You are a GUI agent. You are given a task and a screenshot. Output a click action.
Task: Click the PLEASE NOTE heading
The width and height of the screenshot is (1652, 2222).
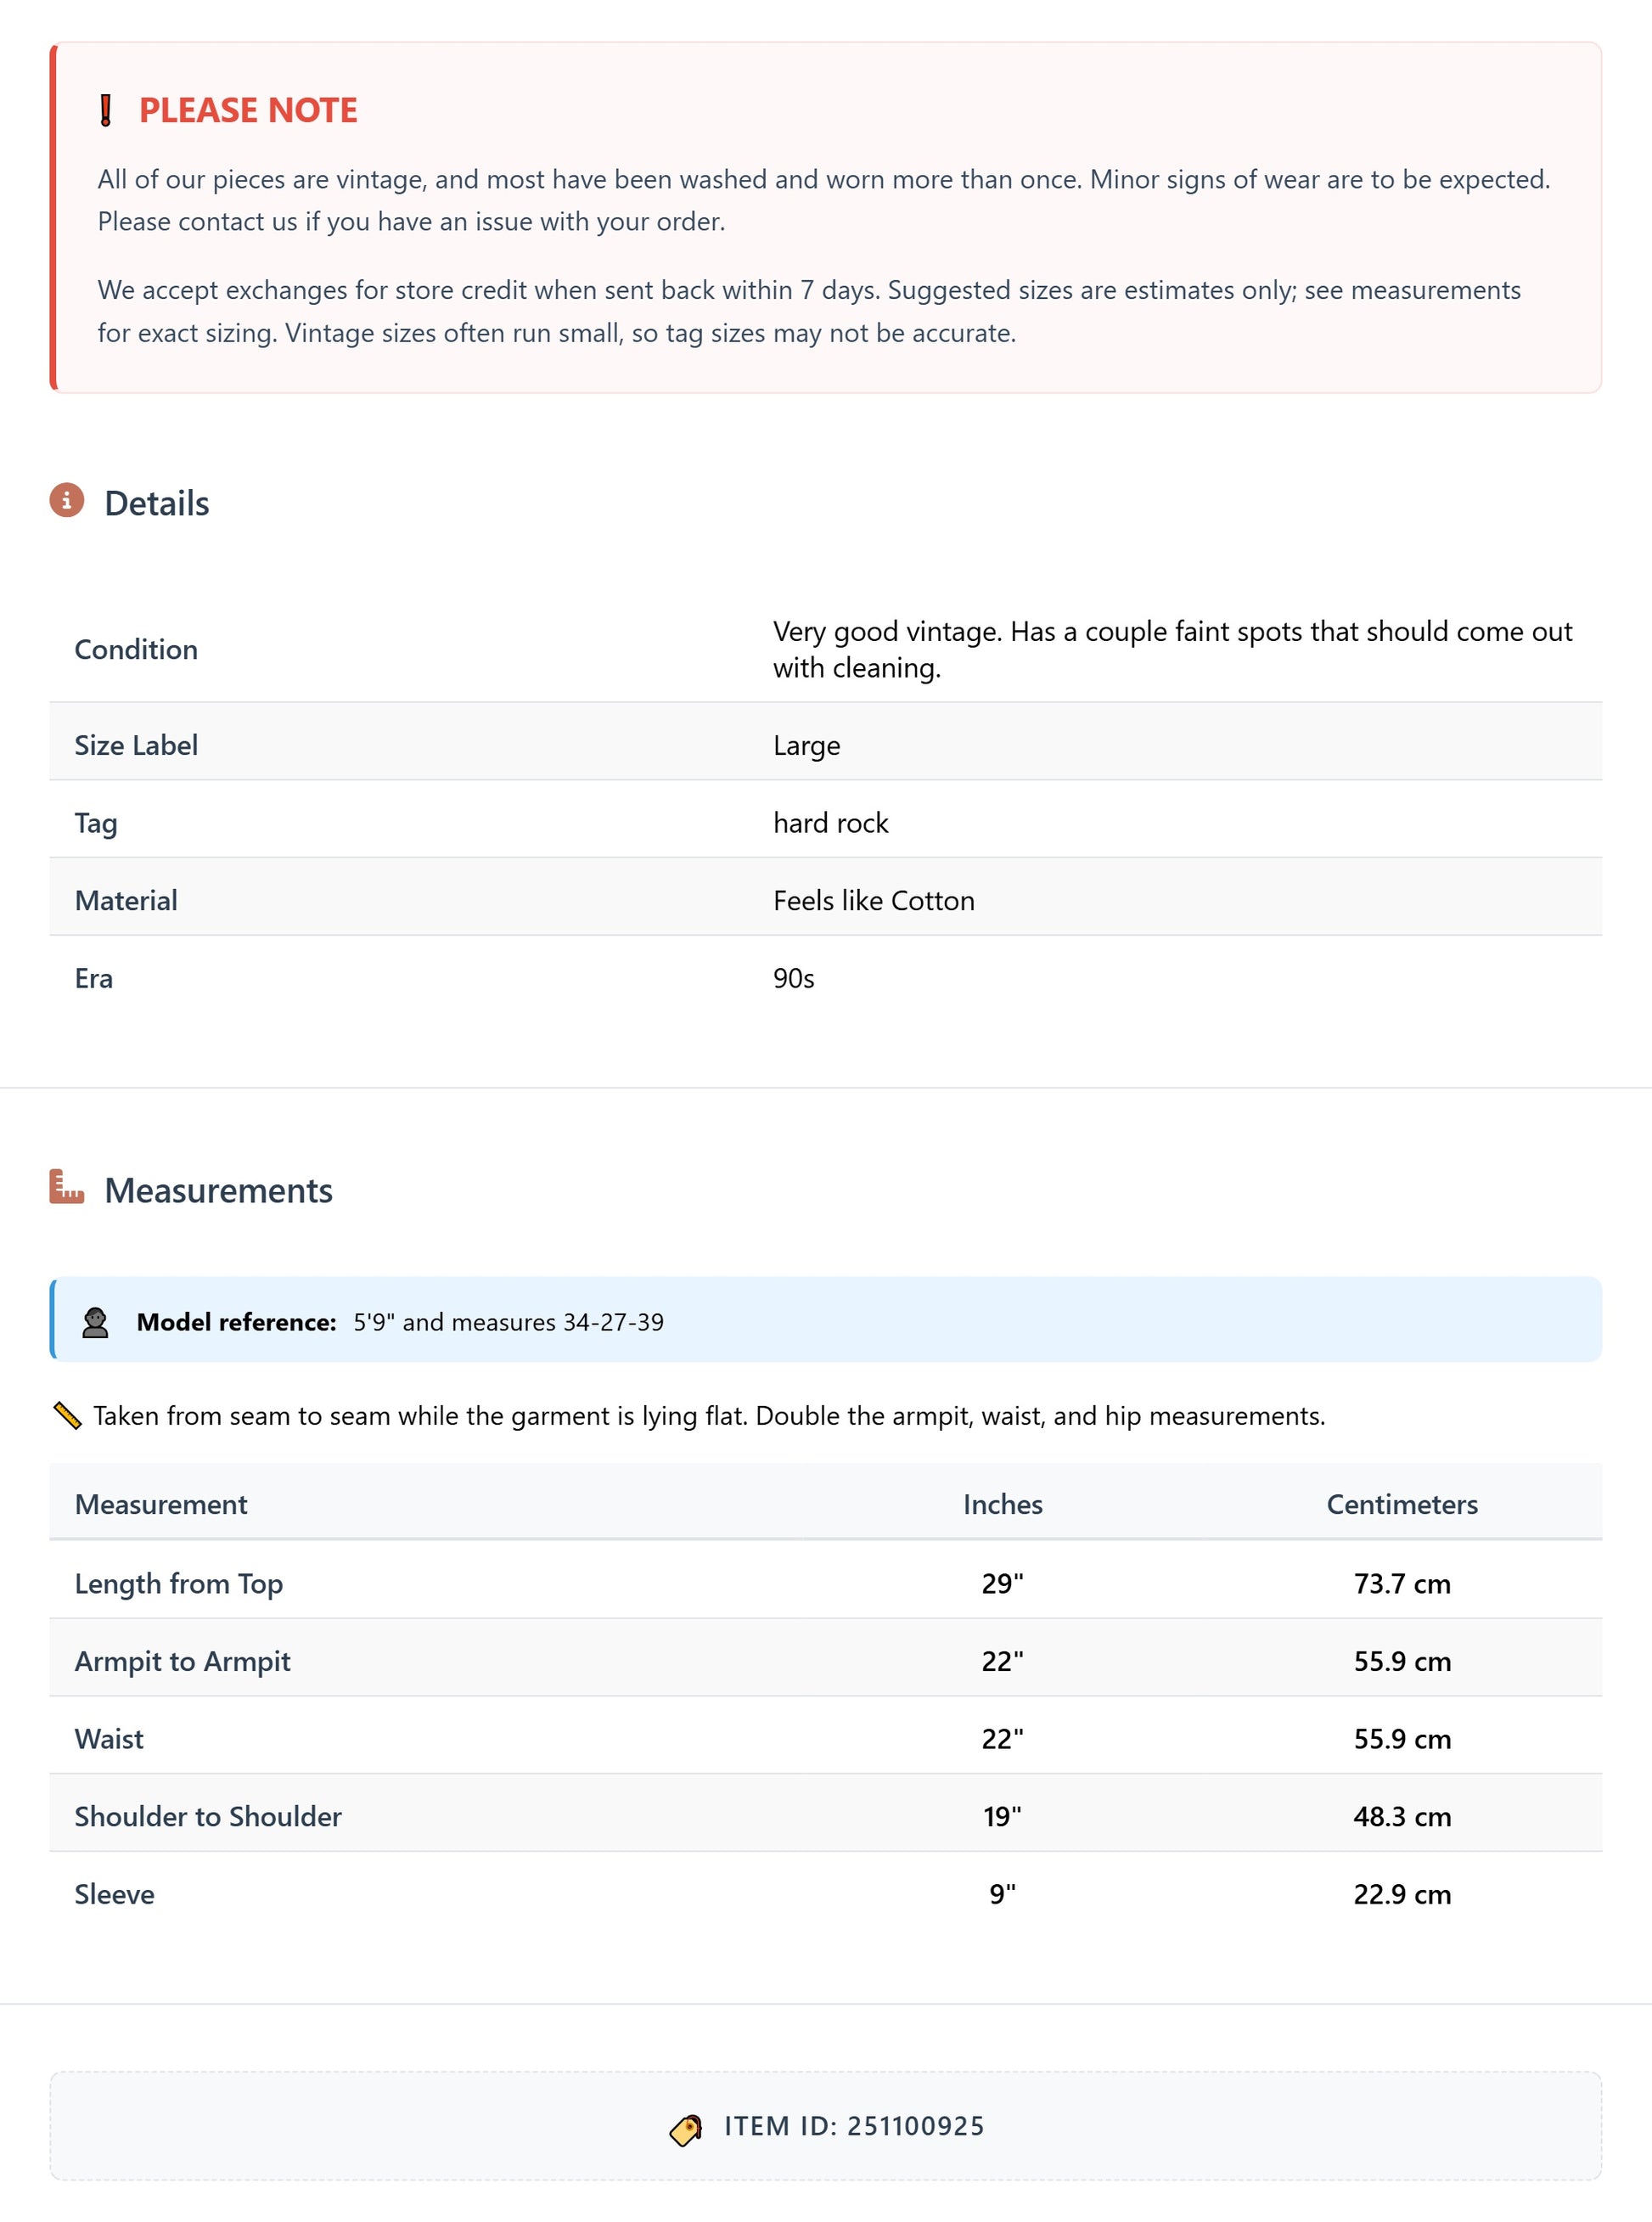pyautogui.click(x=248, y=110)
